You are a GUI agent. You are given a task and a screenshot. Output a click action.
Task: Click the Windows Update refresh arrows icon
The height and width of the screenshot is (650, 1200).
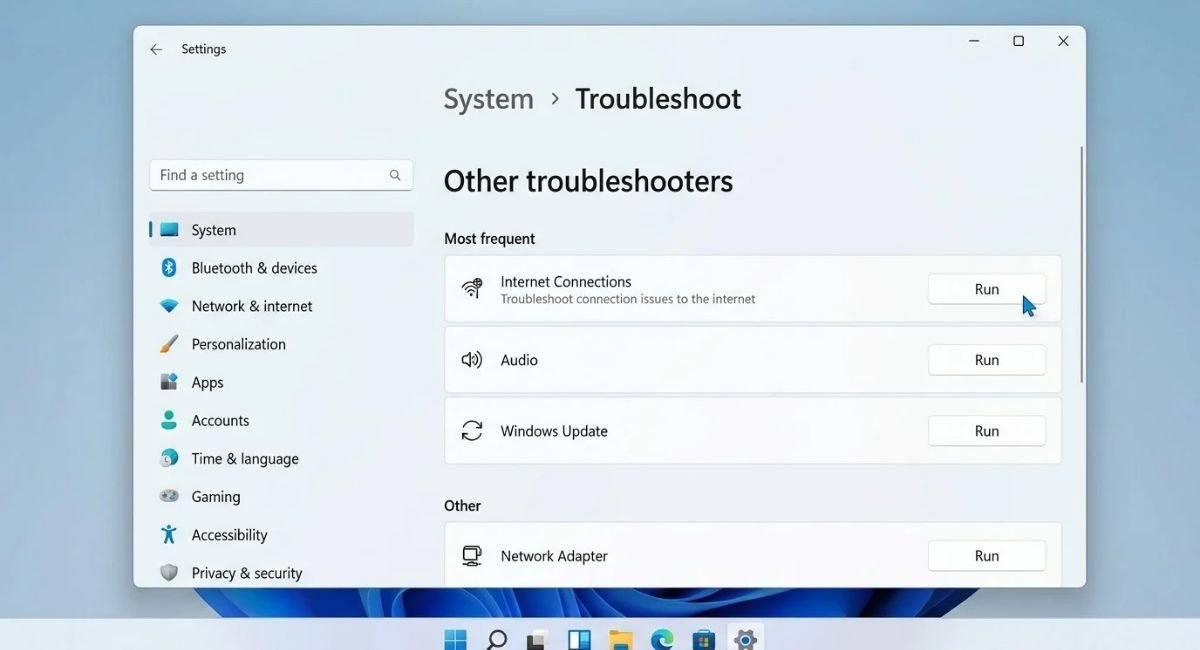pyautogui.click(x=472, y=431)
